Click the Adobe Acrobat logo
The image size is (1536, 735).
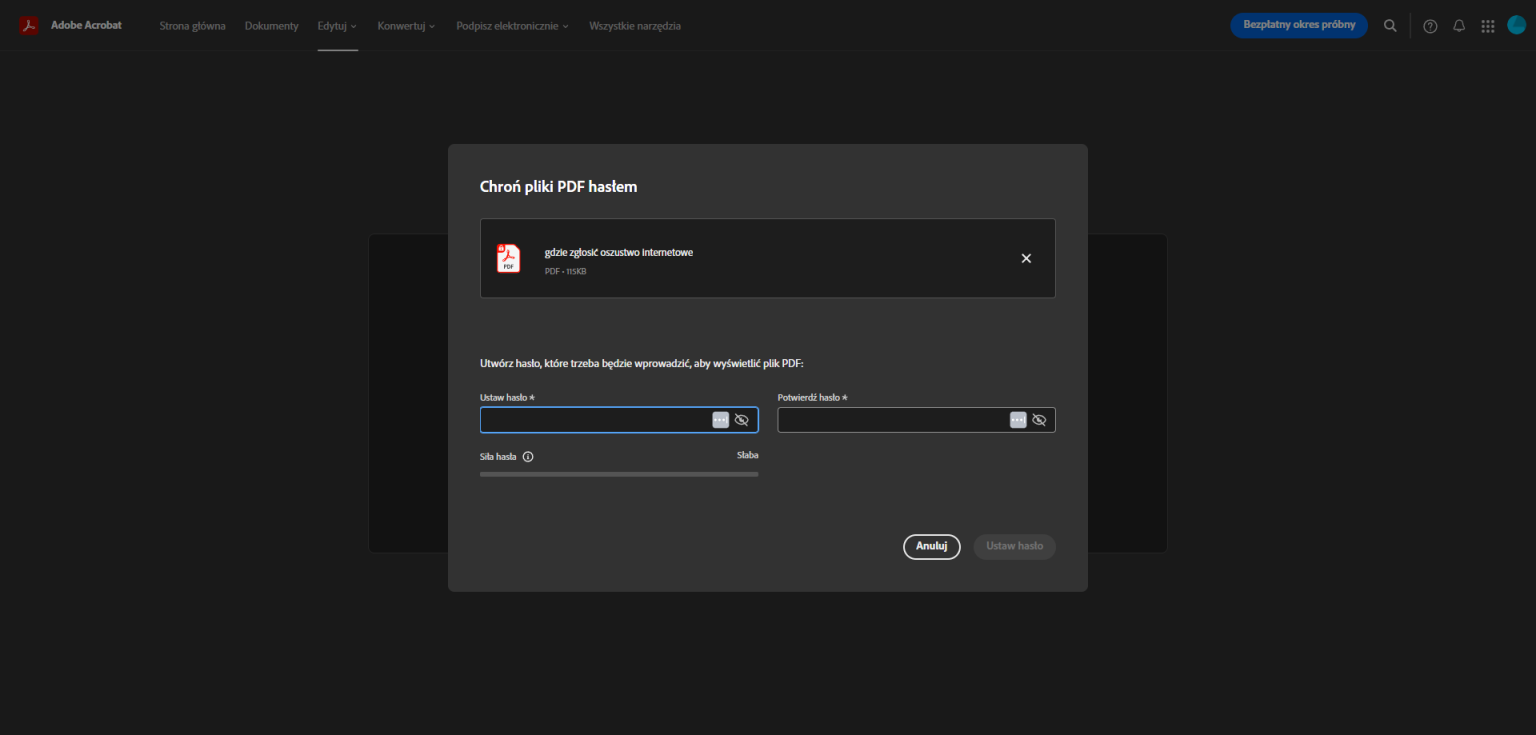pos(70,25)
